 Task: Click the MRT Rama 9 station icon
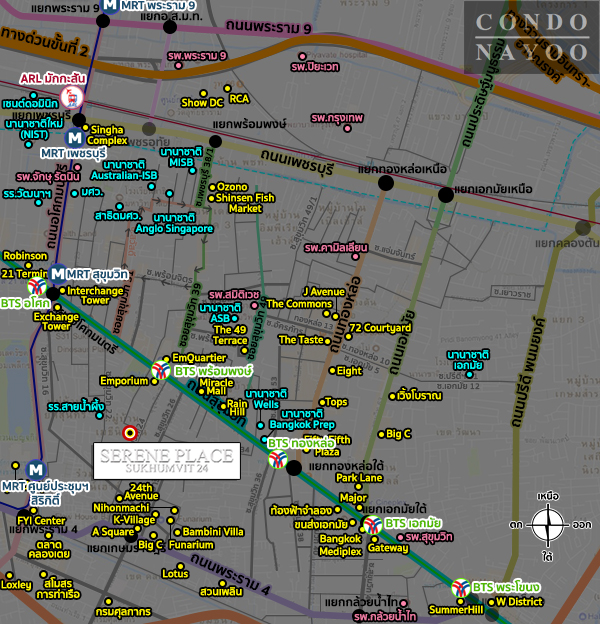(x=109, y=6)
